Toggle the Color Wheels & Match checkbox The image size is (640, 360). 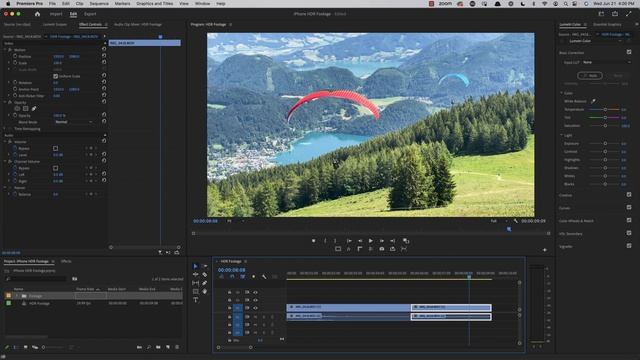click(x=629, y=220)
